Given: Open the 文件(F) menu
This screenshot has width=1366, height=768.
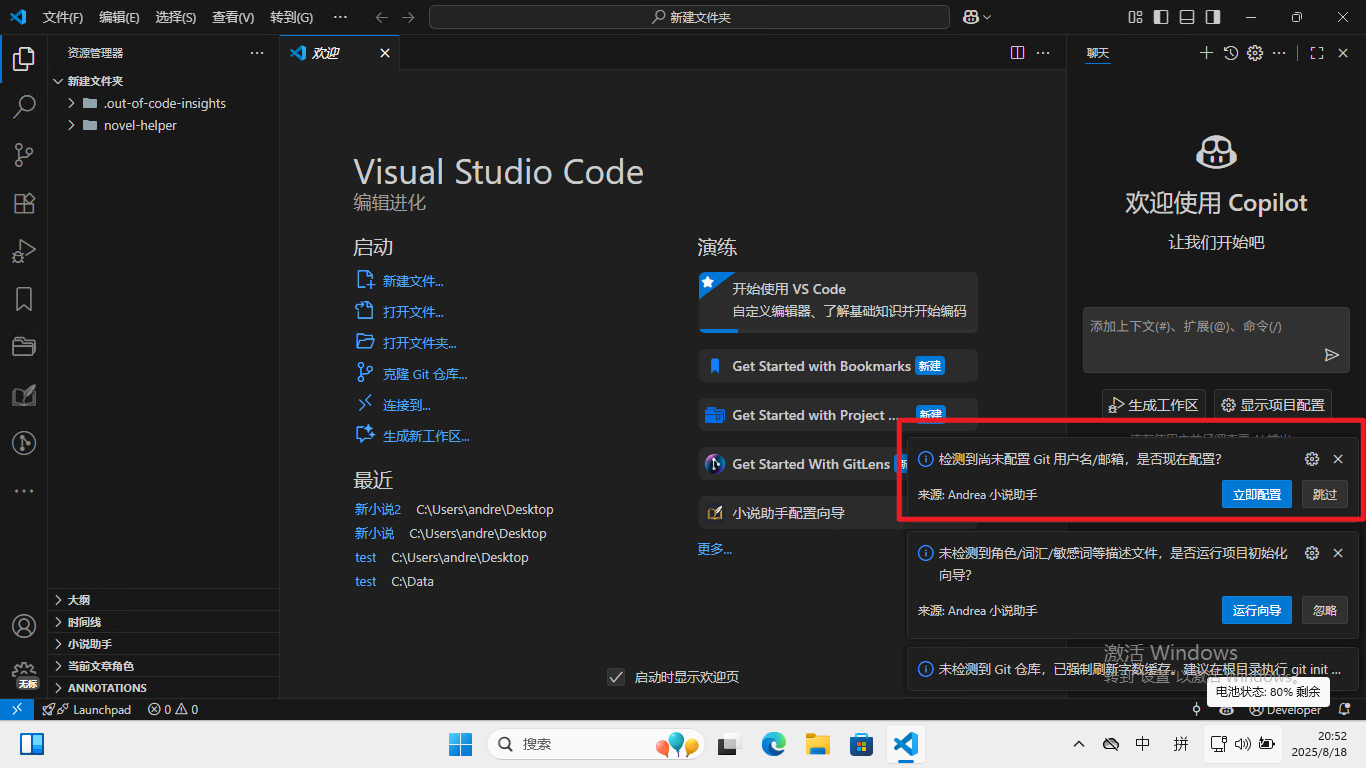Looking at the screenshot, I should (63, 17).
